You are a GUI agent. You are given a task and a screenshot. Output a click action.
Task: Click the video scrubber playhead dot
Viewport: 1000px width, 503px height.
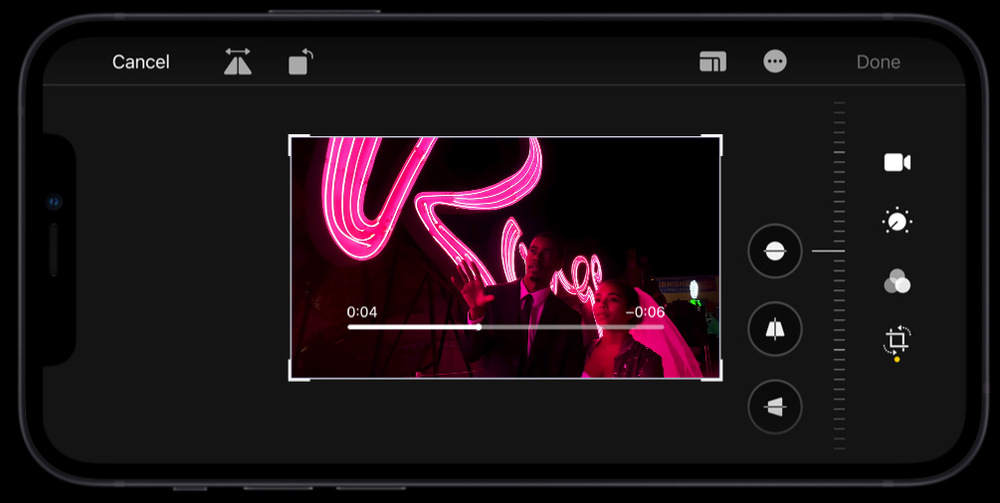(479, 327)
